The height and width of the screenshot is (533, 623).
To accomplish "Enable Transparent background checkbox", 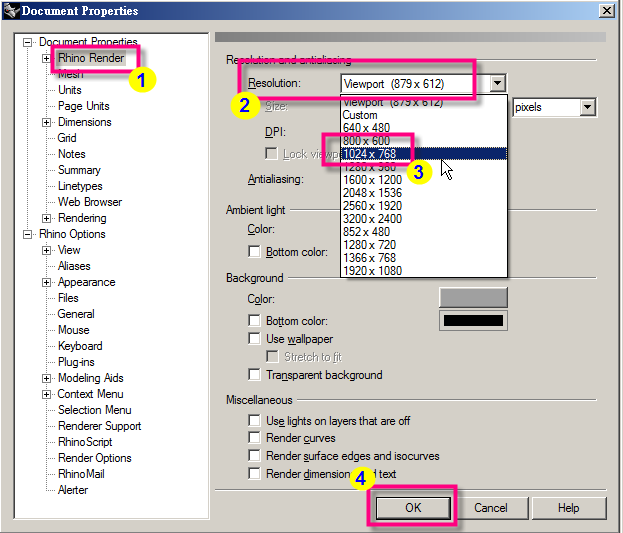I will 254,374.
